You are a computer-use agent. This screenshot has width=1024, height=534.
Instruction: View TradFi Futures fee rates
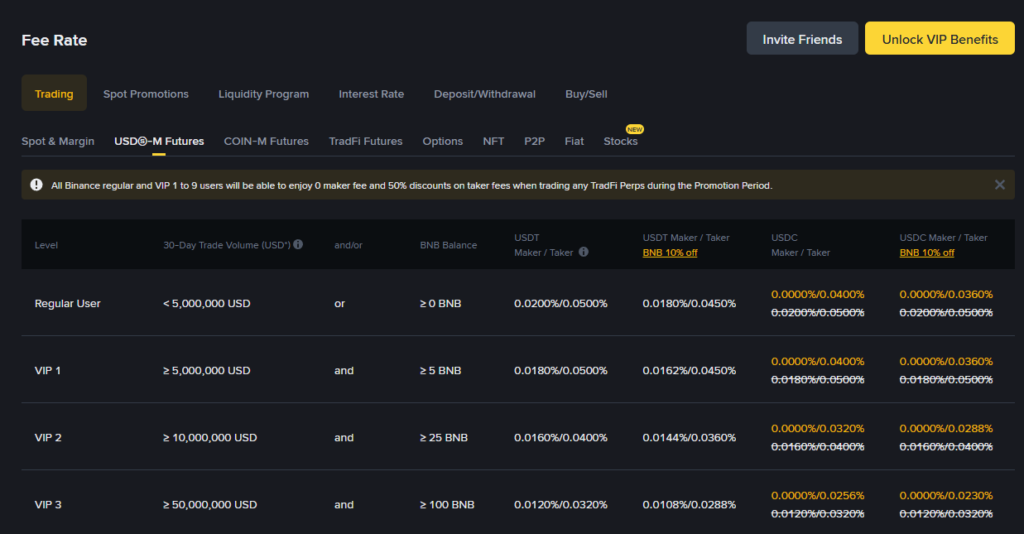[366, 141]
